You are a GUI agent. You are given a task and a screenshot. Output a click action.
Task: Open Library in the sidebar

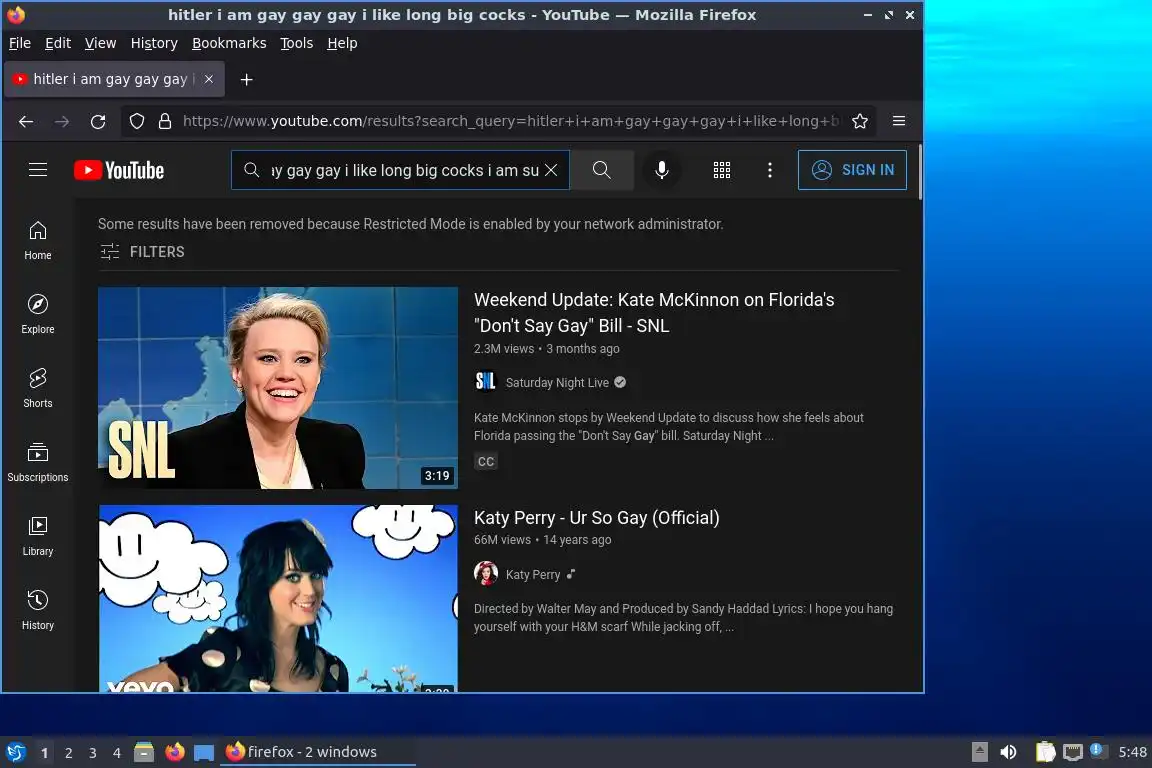pos(37,536)
